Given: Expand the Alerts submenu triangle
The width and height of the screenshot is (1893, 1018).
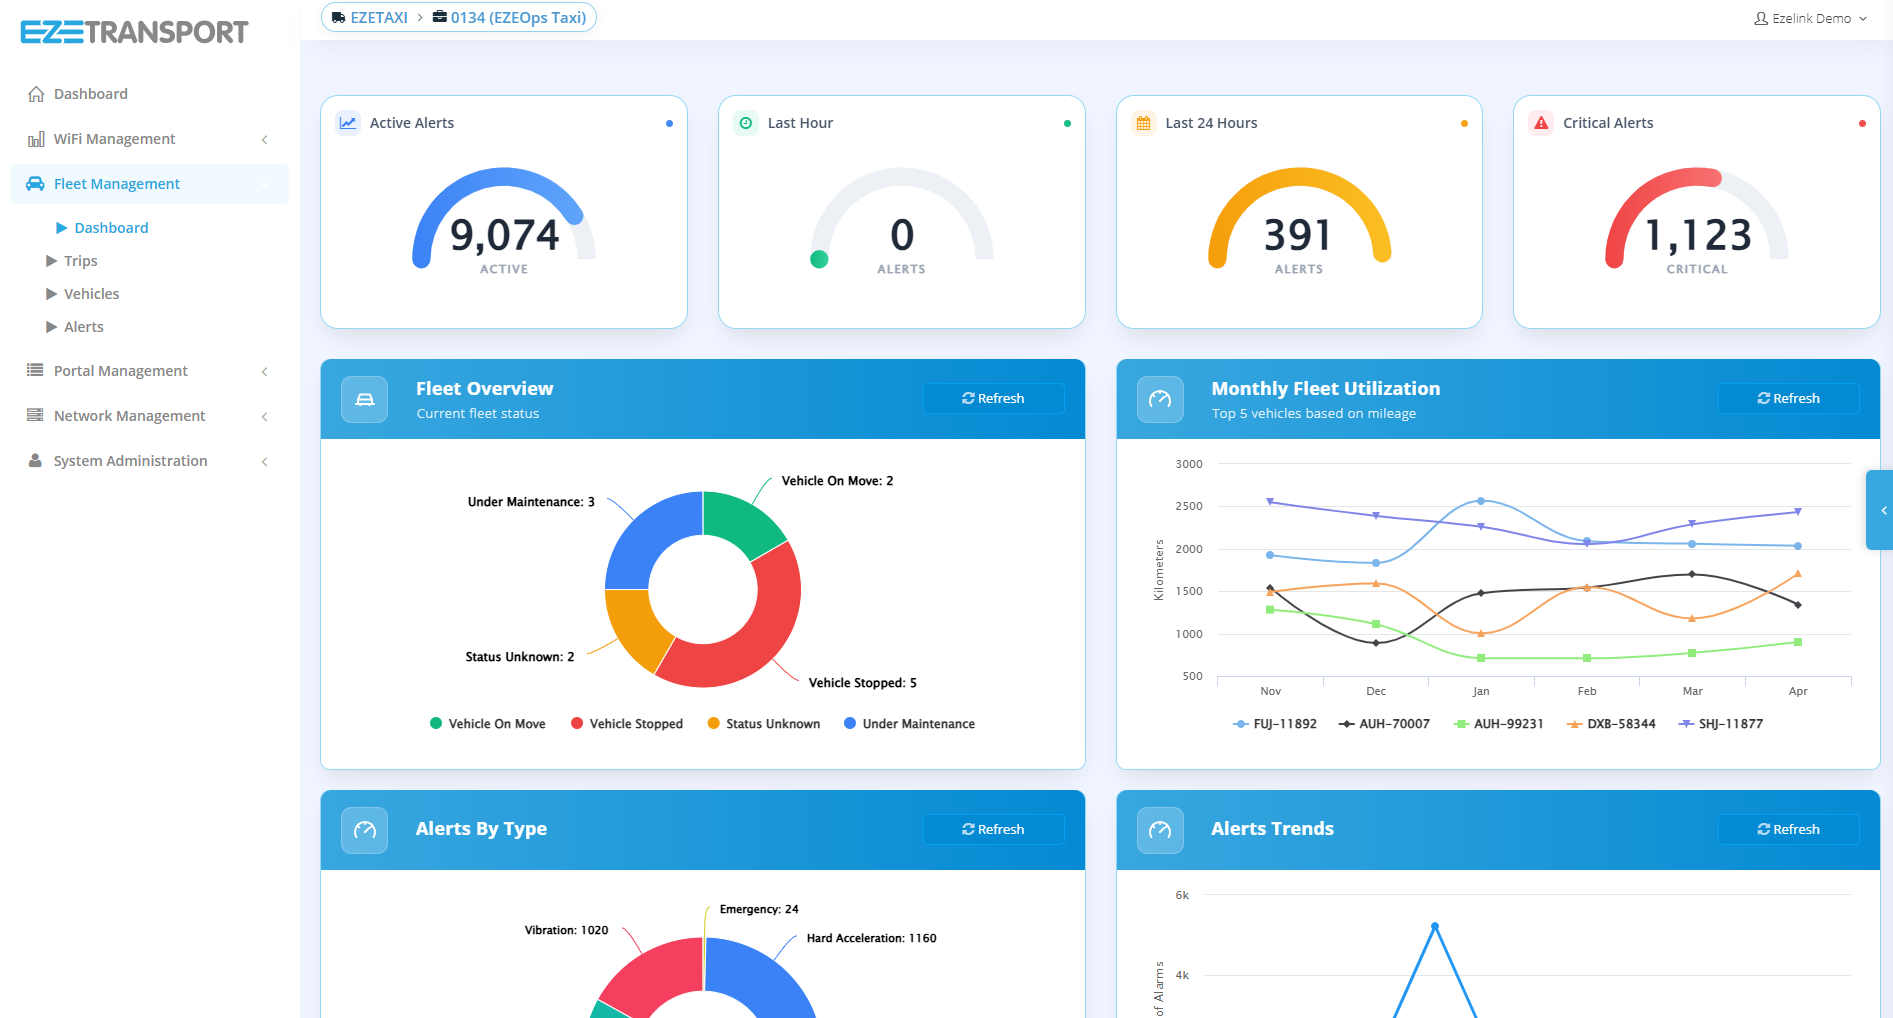Looking at the screenshot, I should coord(51,327).
